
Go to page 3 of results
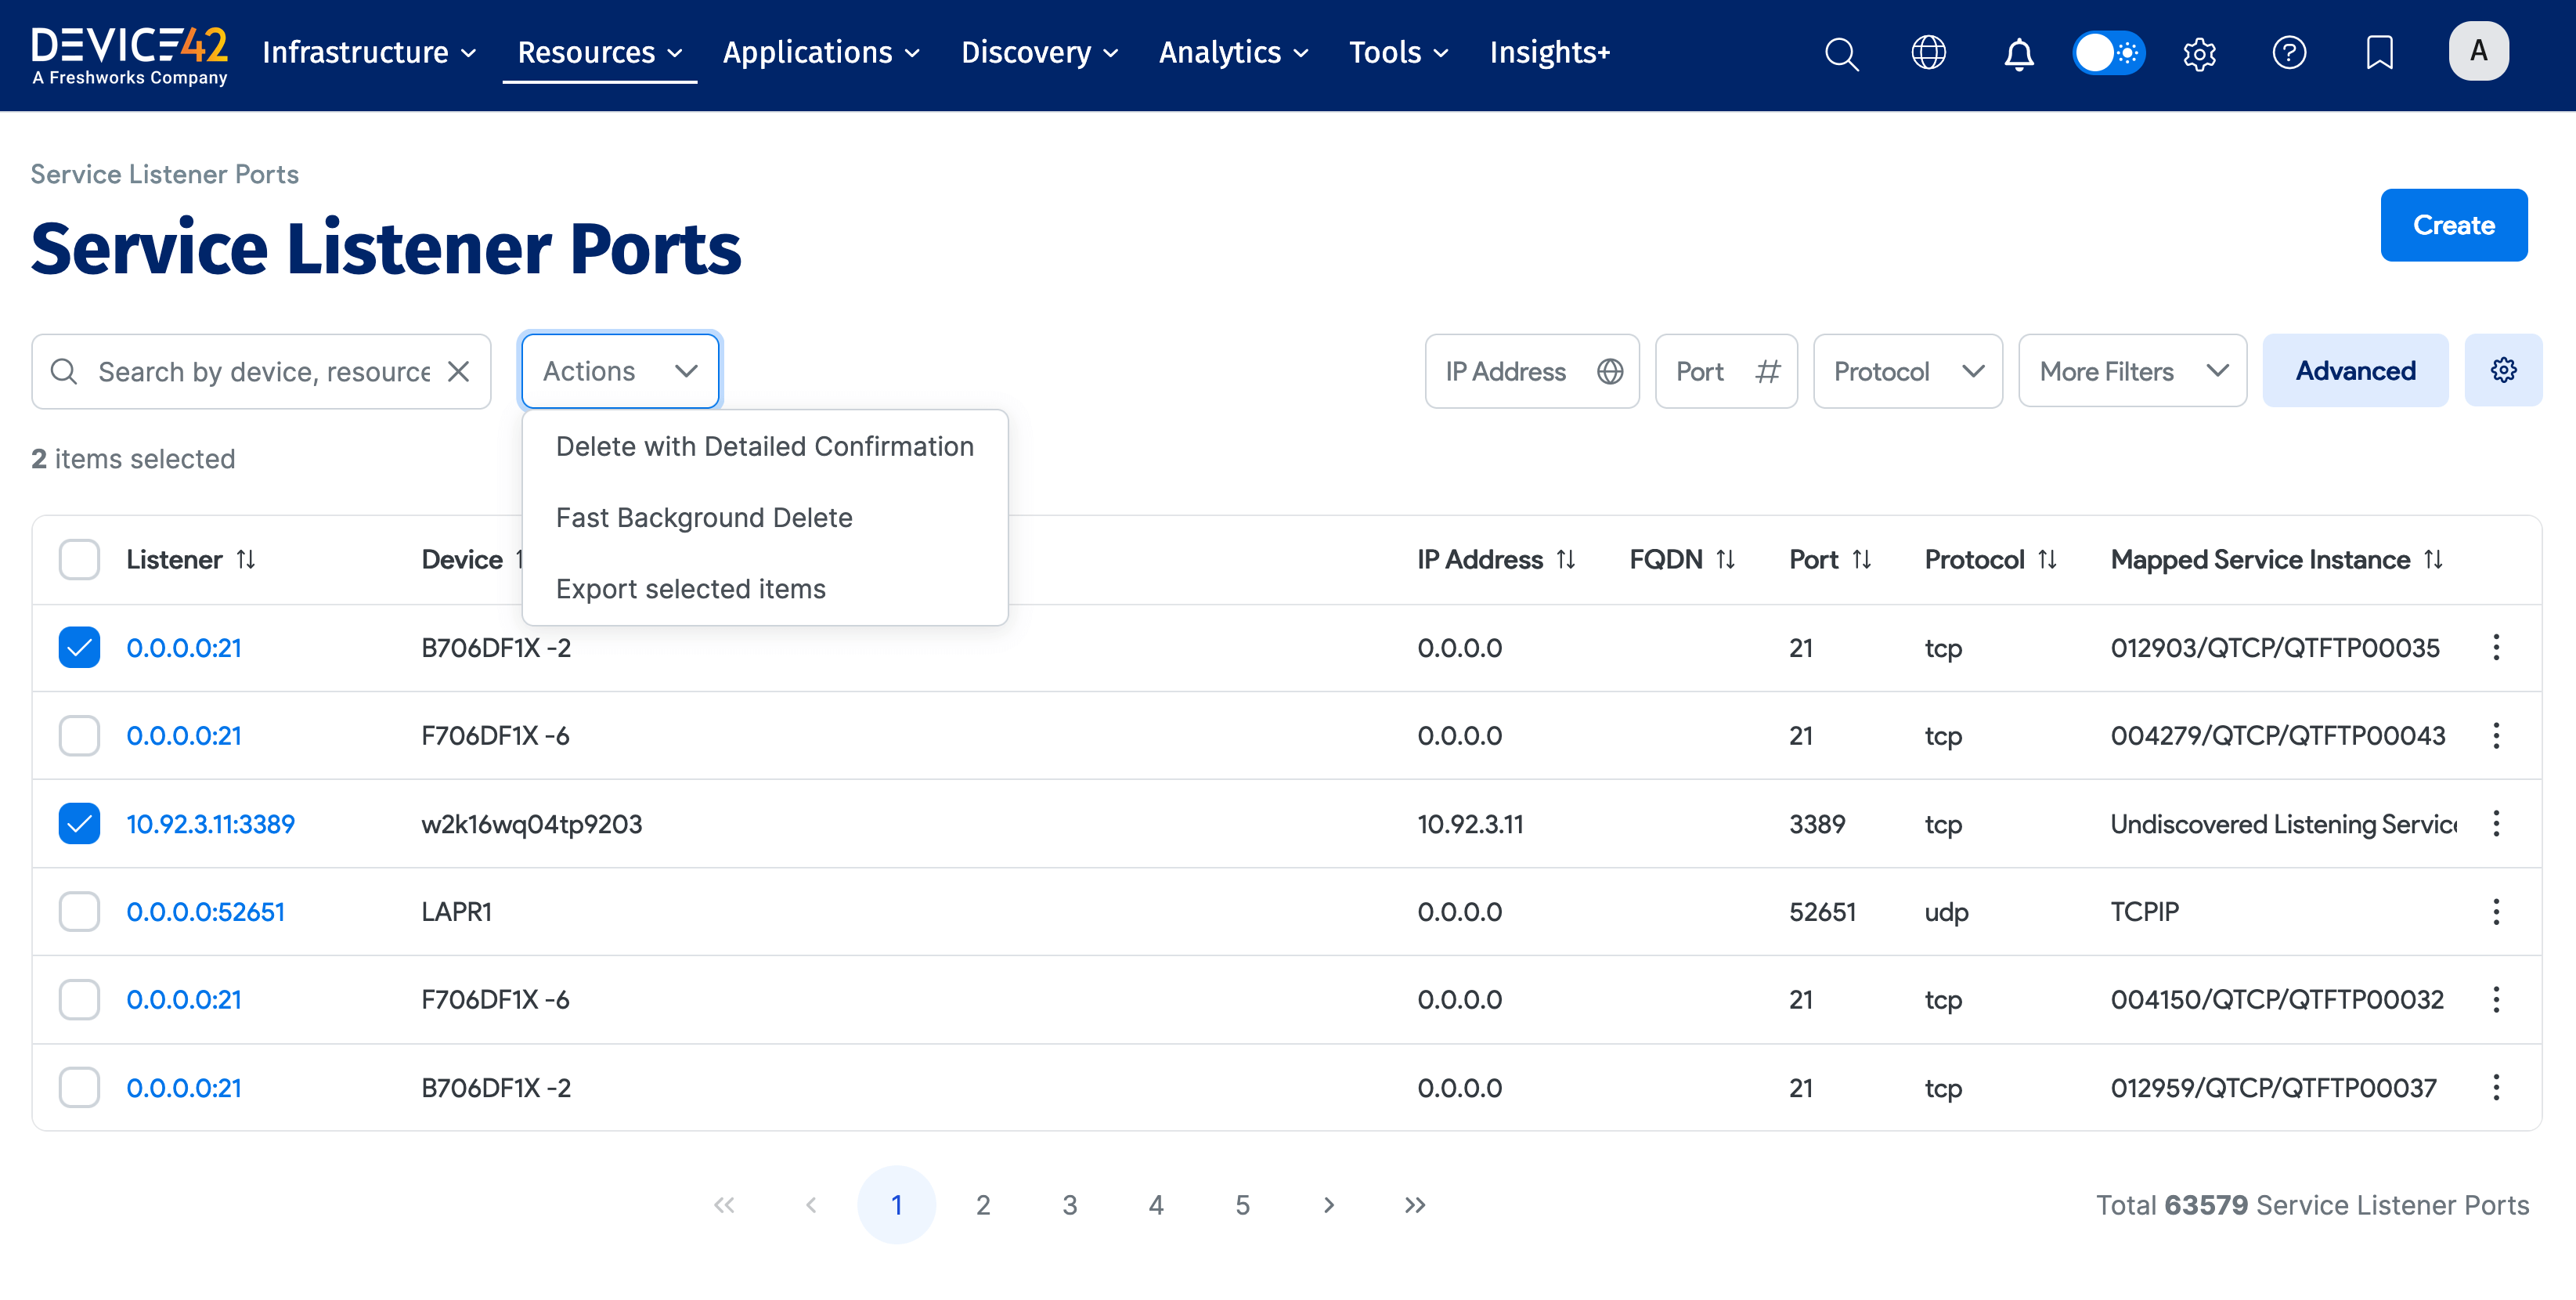click(x=1070, y=1204)
